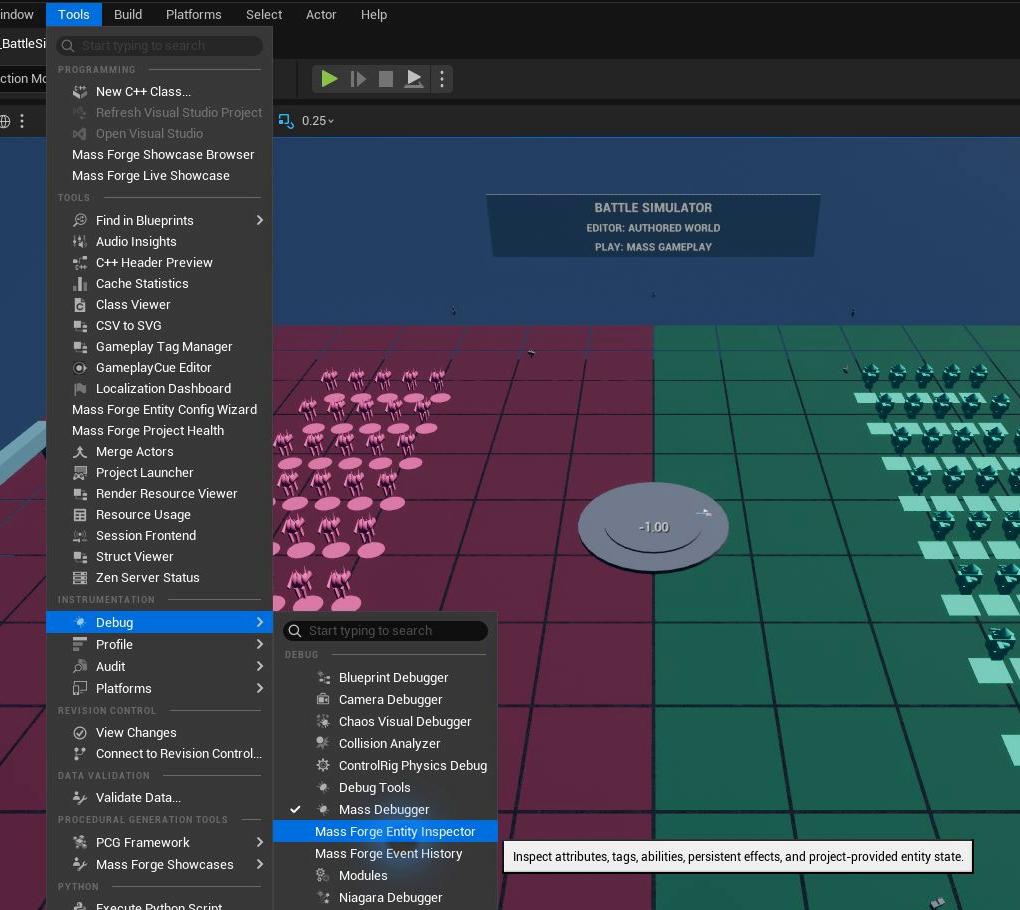Click the Stop simulation button
The width and height of the screenshot is (1020, 910).
coord(386,79)
